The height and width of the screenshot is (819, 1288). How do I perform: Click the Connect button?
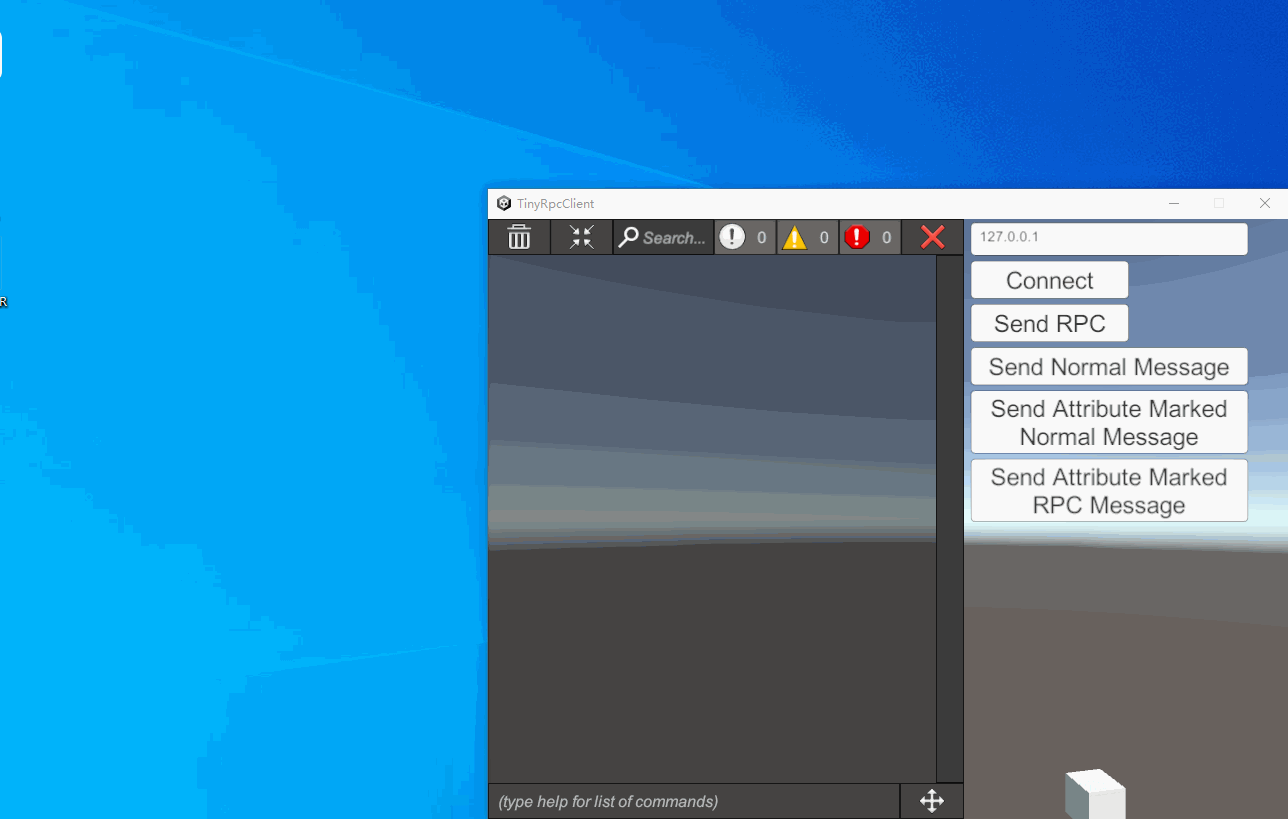tap(1049, 280)
